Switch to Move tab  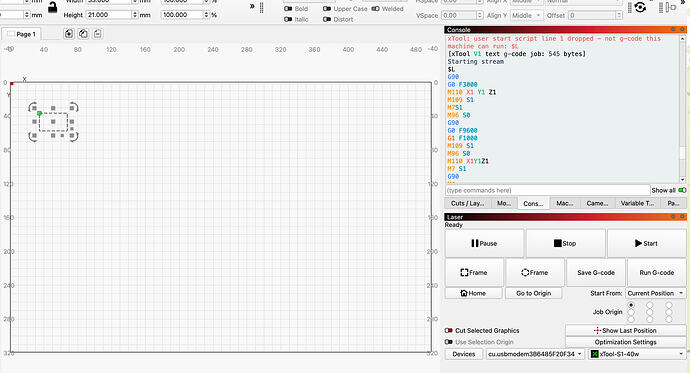(x=503, y=203)
